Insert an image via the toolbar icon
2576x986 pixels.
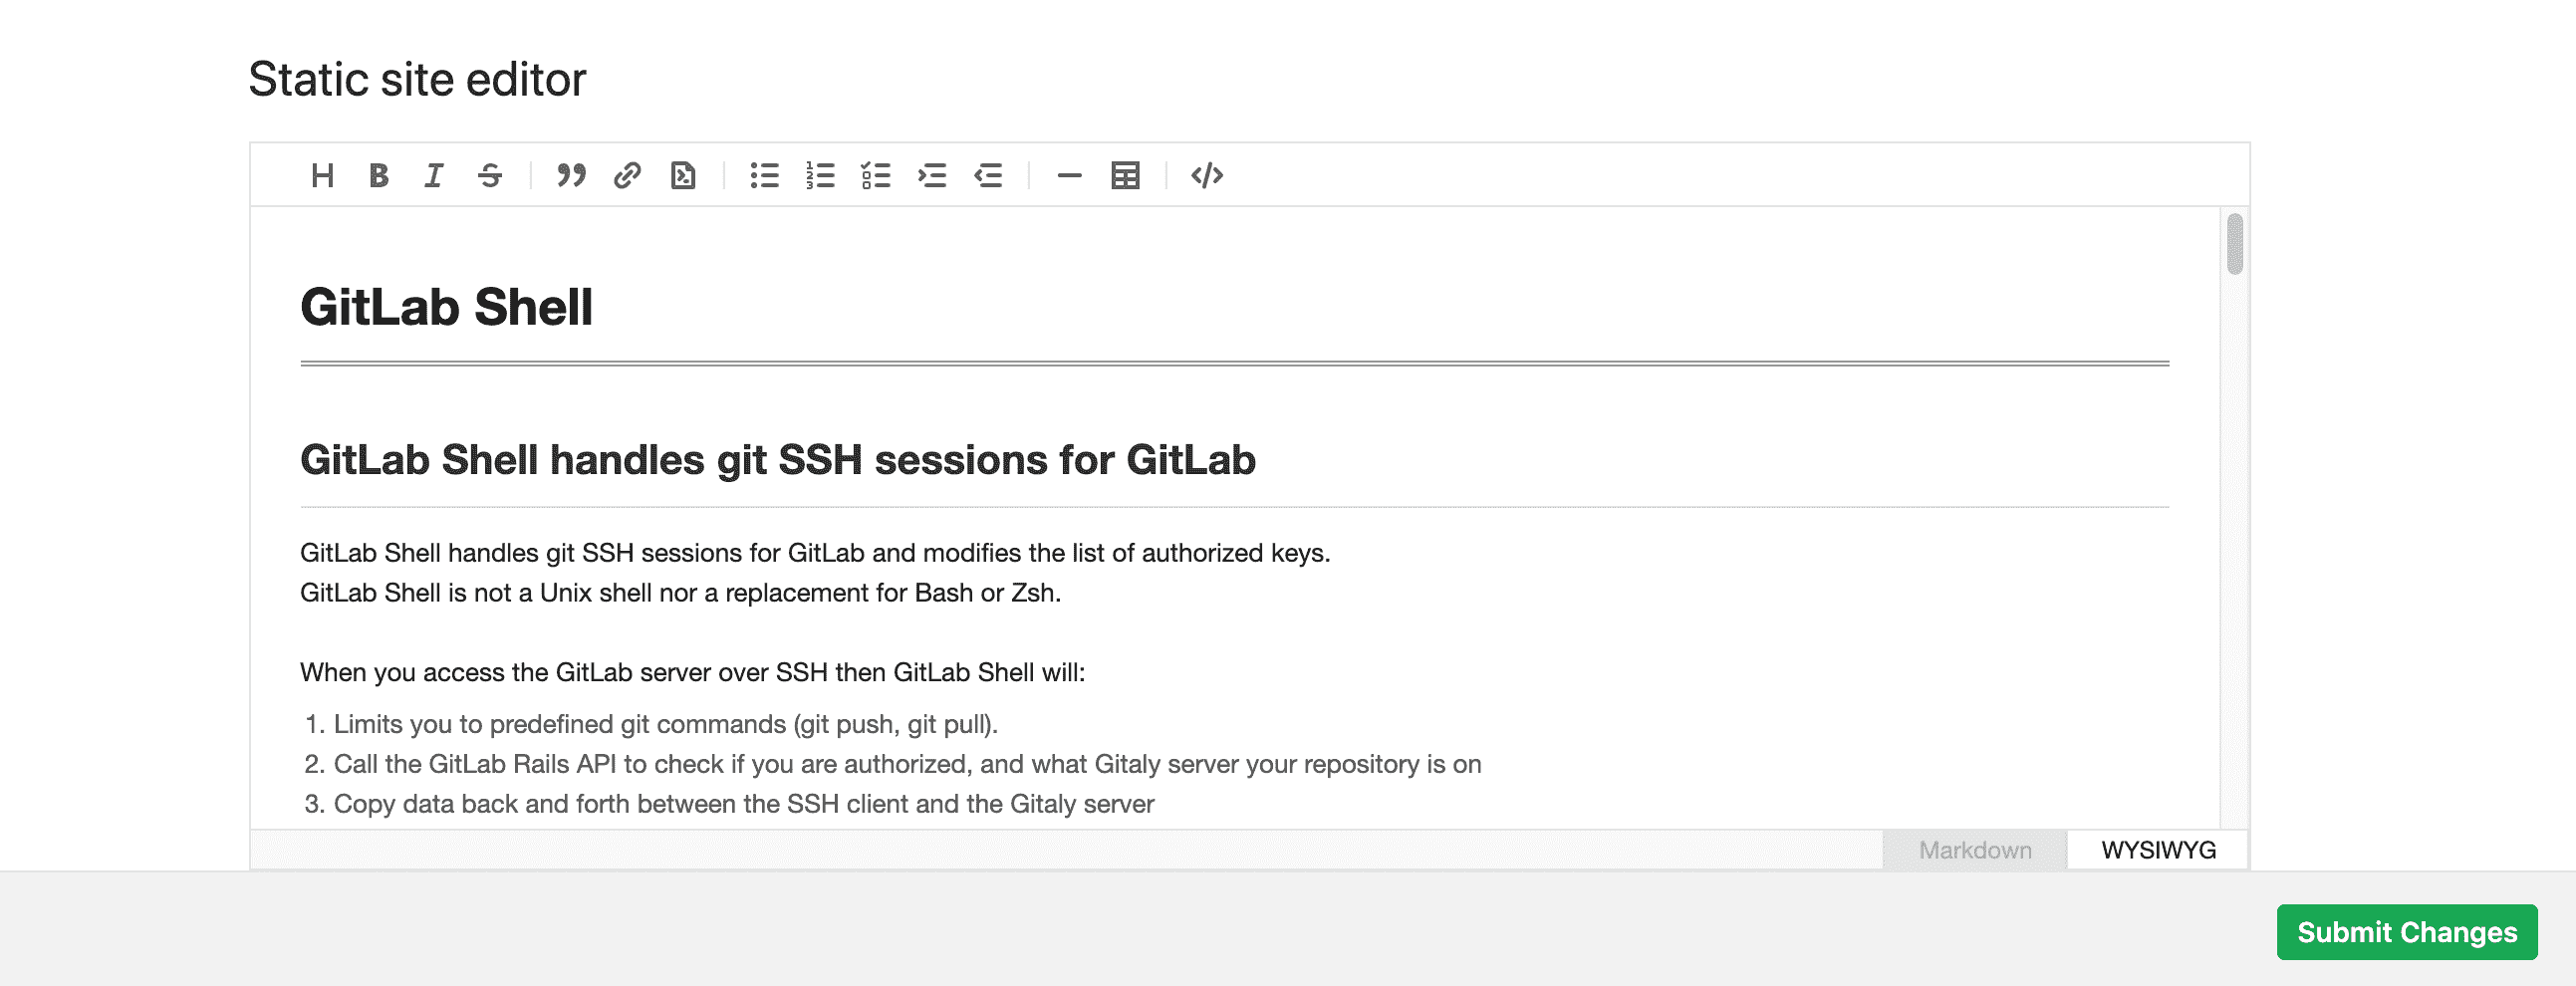click(683, 176)
